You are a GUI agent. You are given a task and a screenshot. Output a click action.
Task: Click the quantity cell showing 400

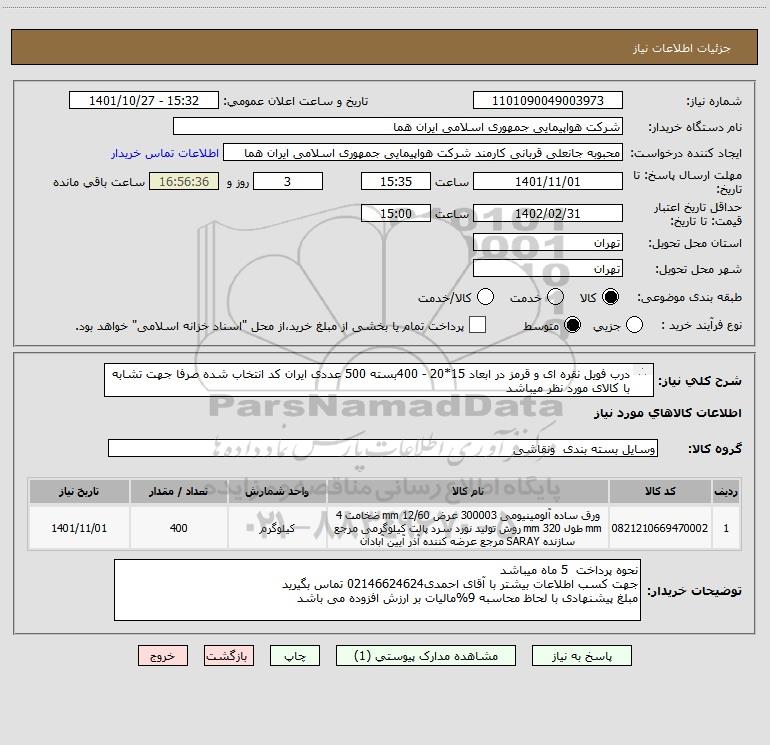(x=179, y=528)
